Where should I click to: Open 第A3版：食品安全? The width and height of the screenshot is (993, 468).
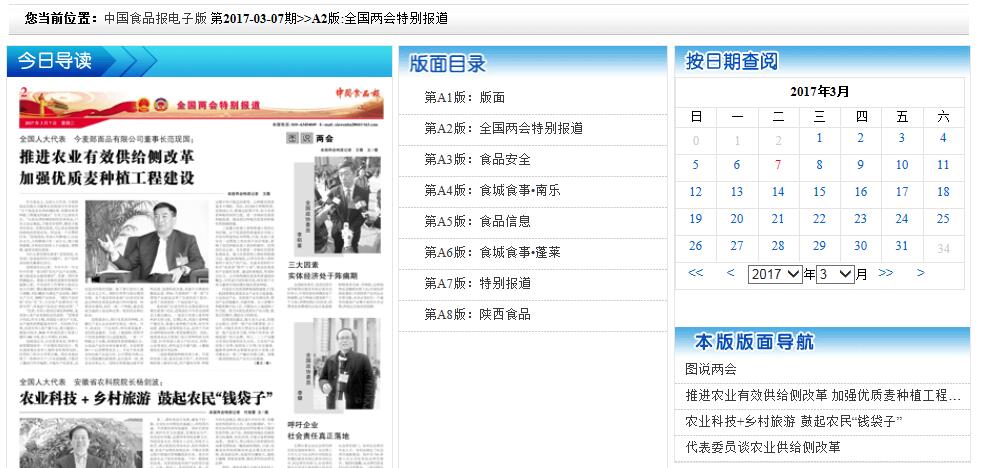478,160
